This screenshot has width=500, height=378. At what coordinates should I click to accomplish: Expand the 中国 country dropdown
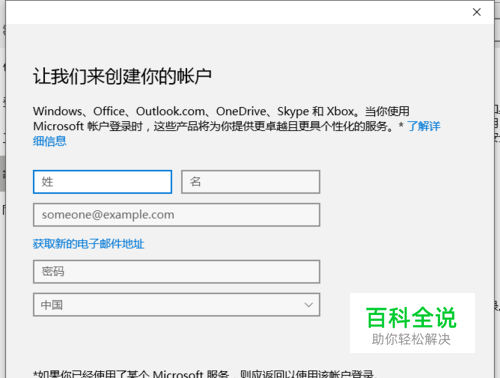(x=176, y=305)
